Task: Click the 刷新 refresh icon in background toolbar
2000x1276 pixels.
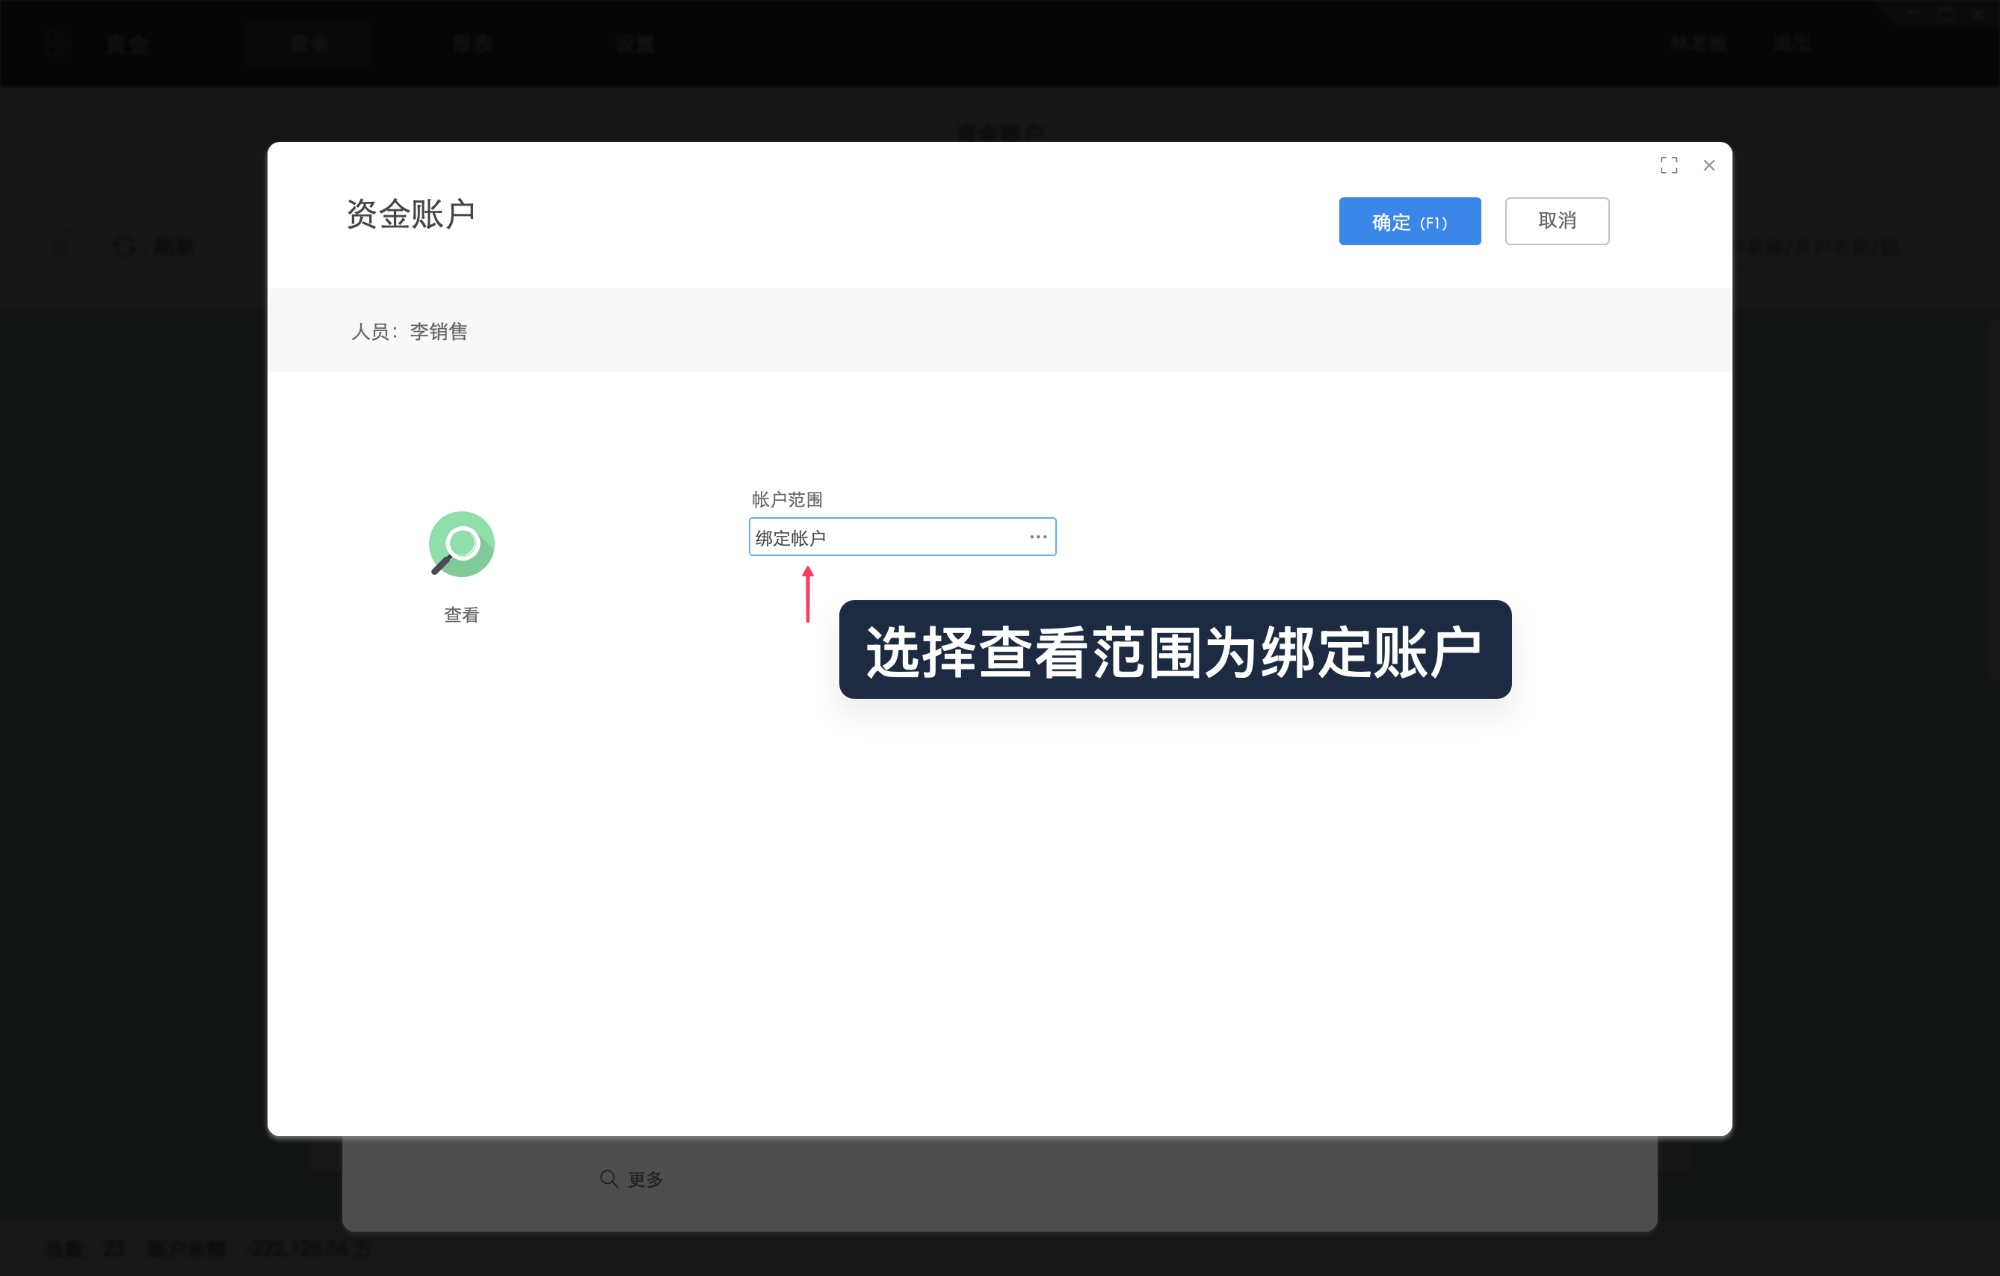Action: (125, 247)
